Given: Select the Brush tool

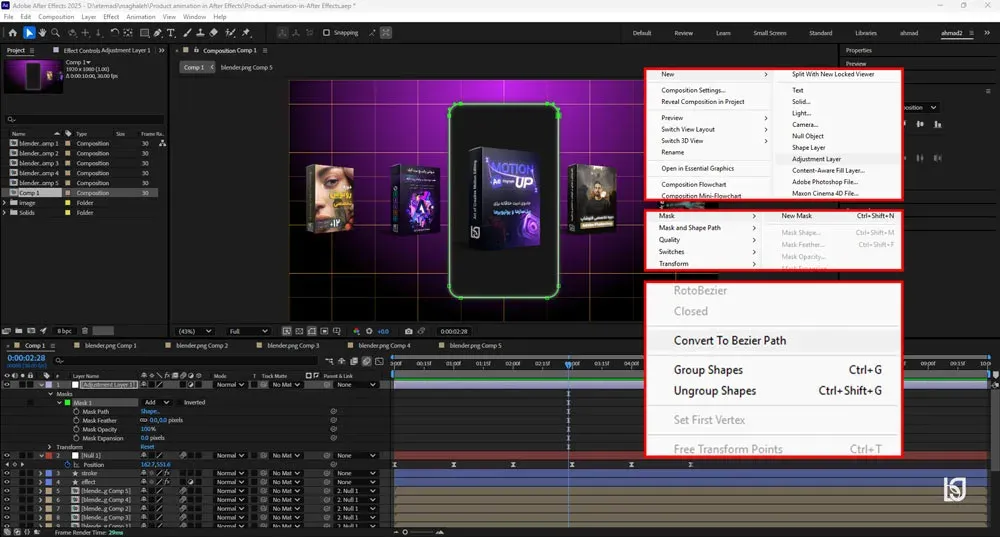Looking at the screenshot, I should point(188,33).
